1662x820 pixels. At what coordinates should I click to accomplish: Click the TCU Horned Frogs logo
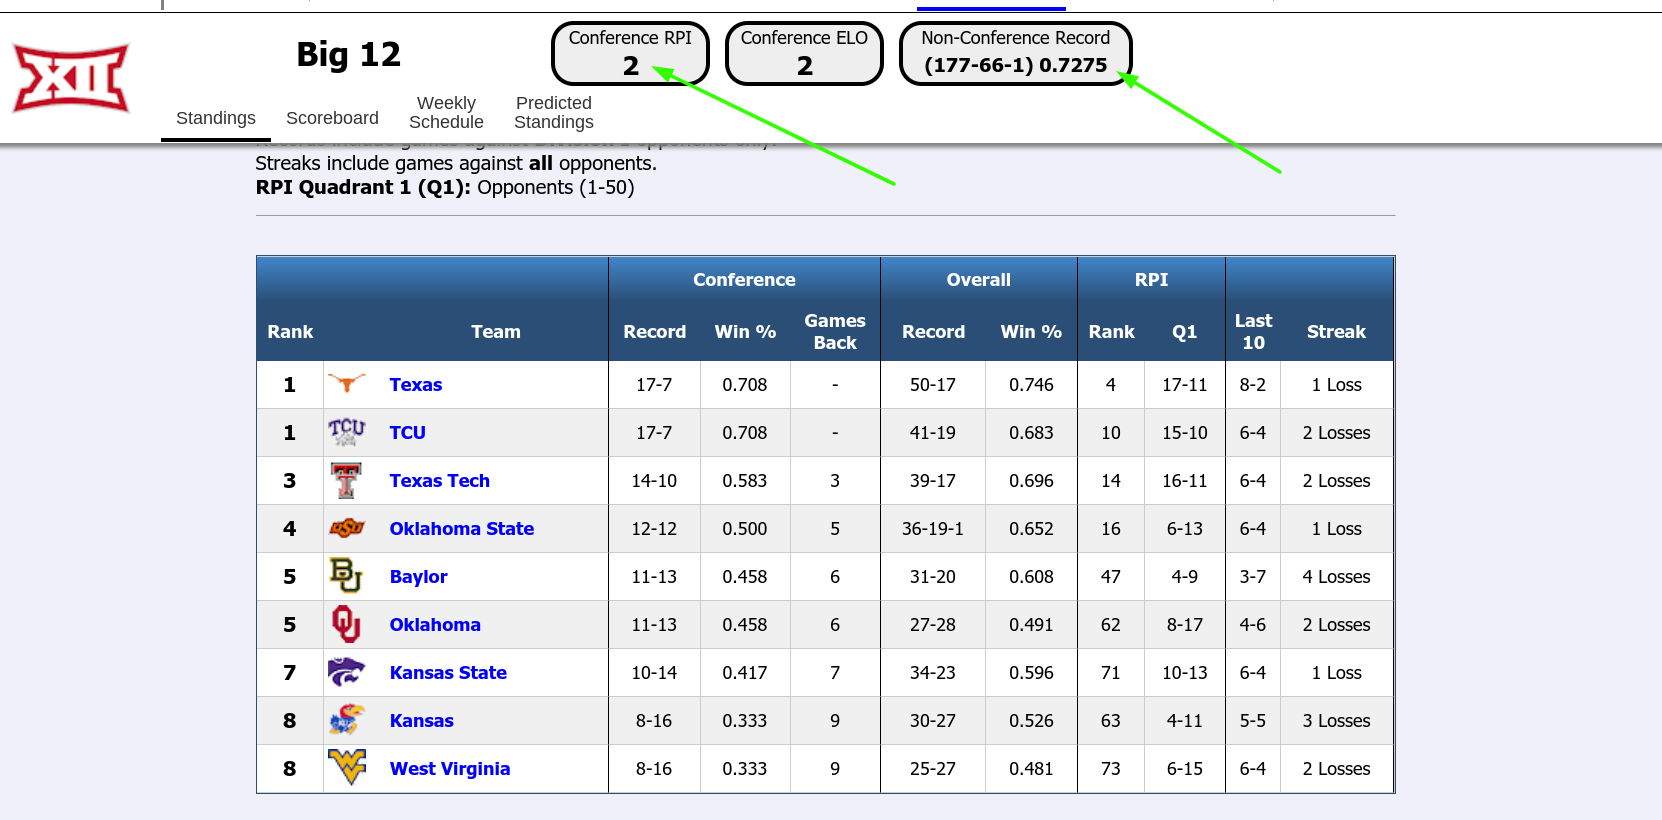347,432
